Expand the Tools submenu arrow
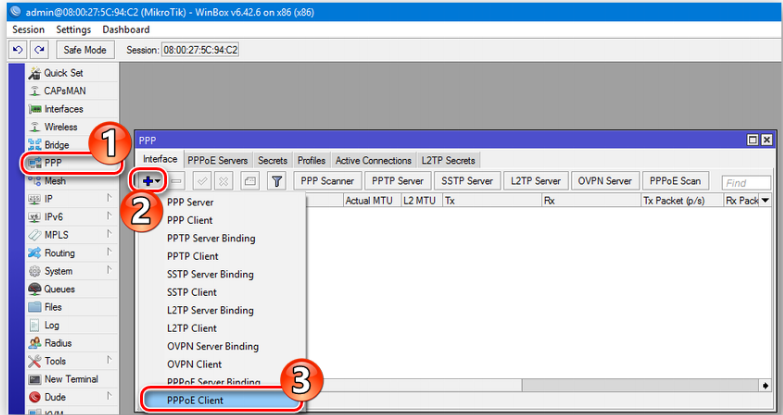 click(x=109, y=361)
